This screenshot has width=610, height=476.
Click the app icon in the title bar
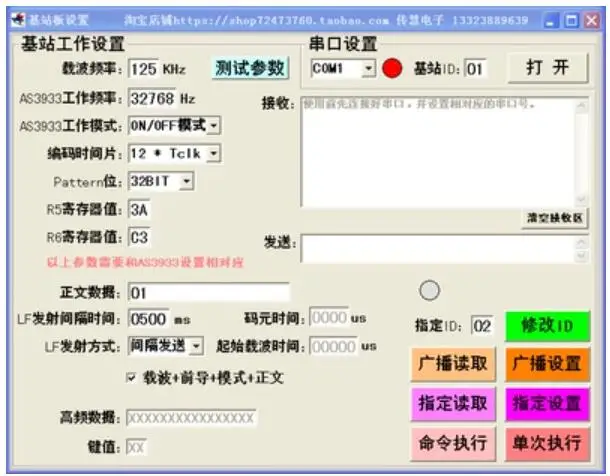(18, 20)
